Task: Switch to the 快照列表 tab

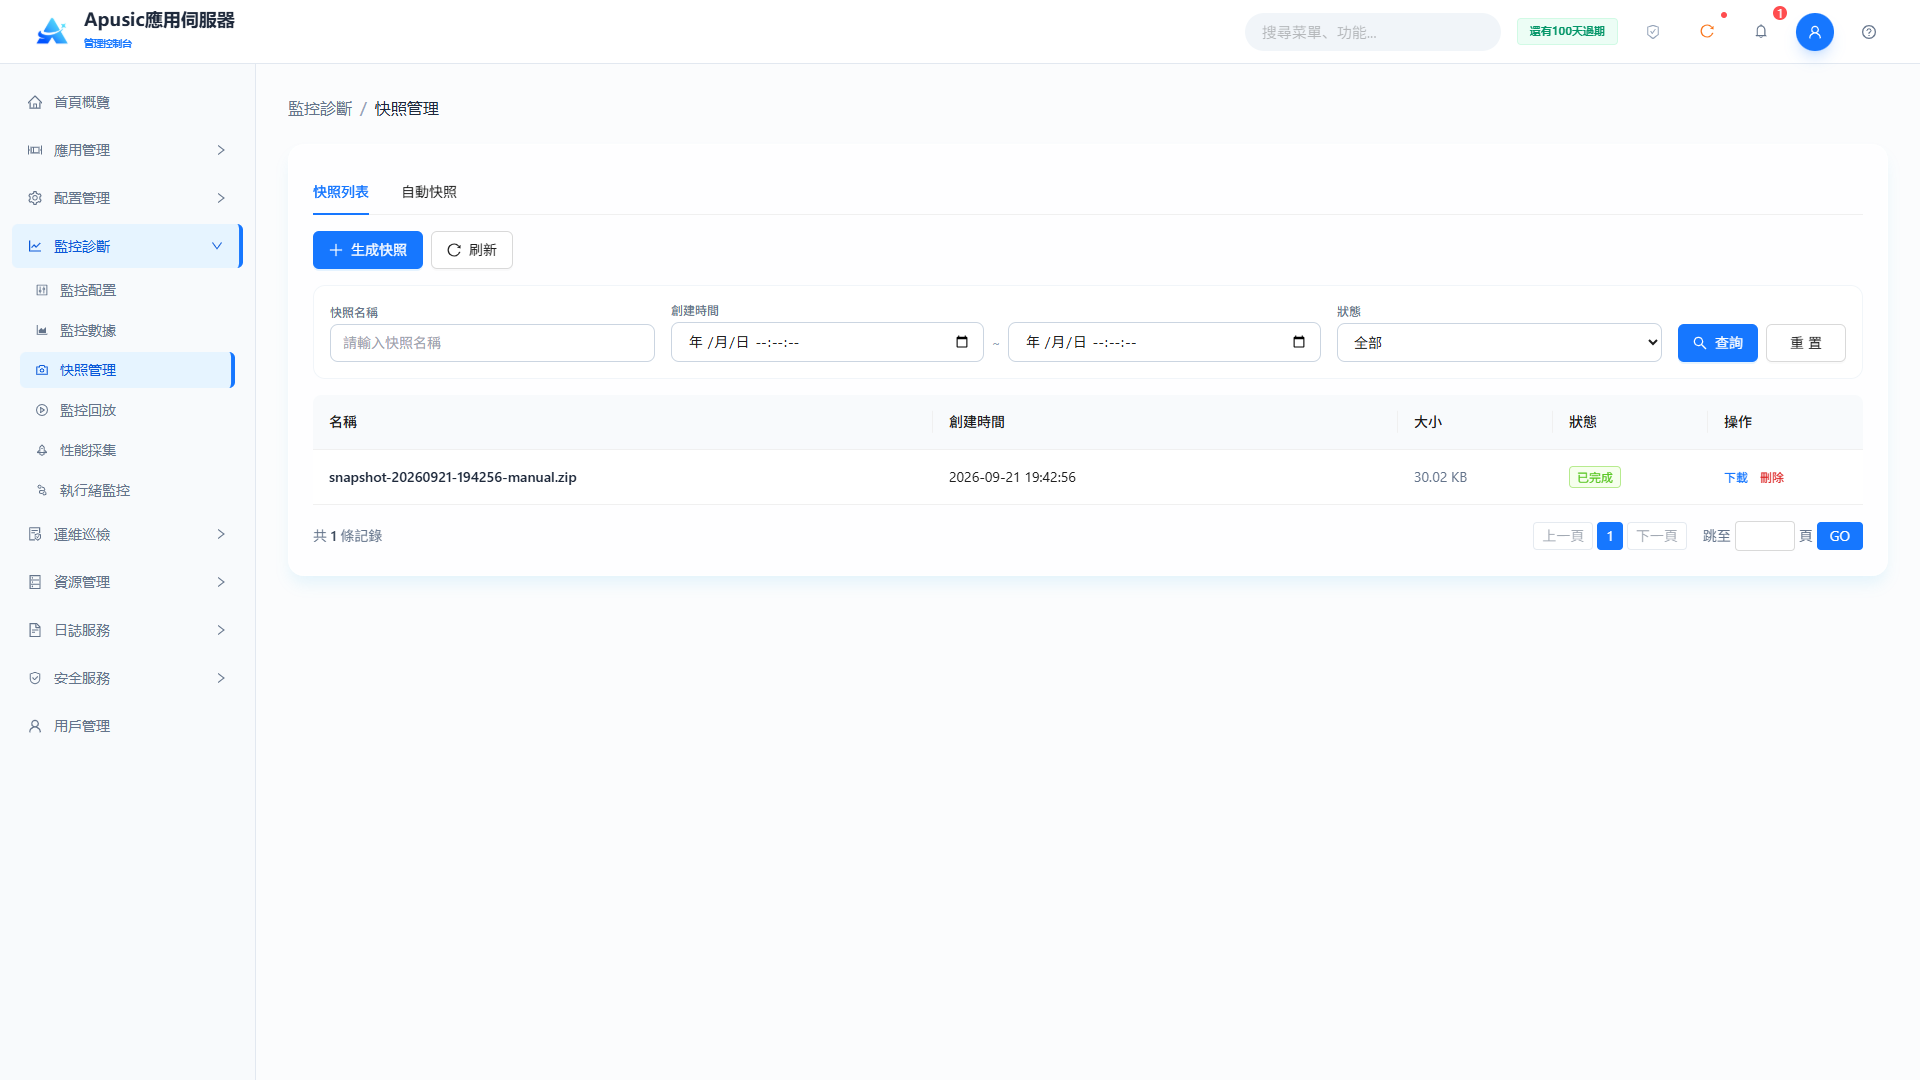Action: 341,192
